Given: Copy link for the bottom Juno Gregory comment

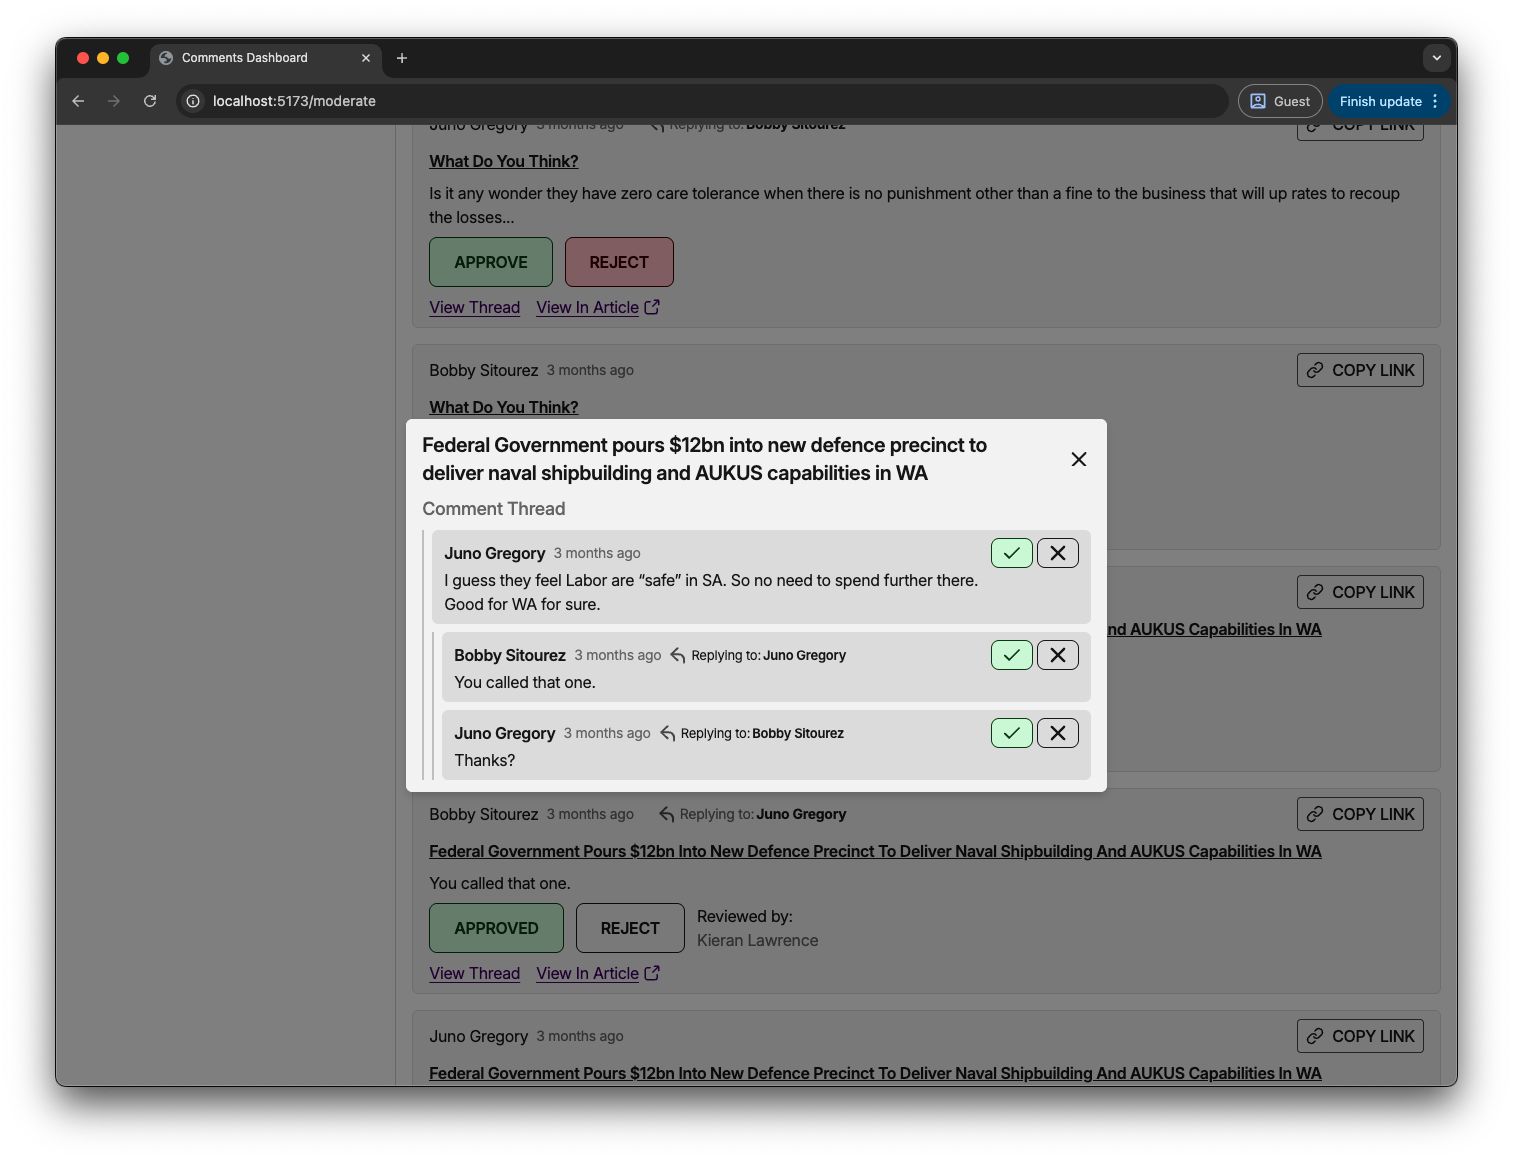Looking at the screenshot, I should (x=1360, y=1036).
